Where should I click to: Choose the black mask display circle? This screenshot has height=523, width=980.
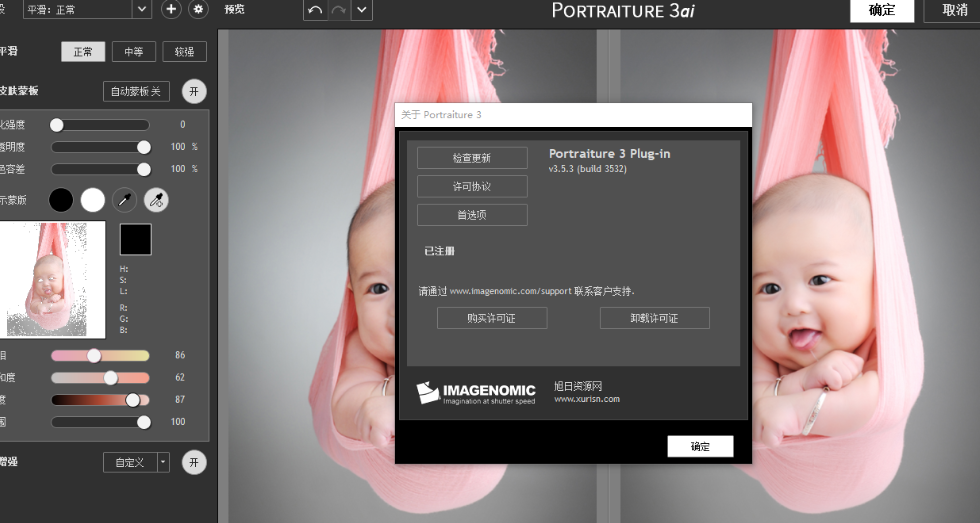pos(61,200)
